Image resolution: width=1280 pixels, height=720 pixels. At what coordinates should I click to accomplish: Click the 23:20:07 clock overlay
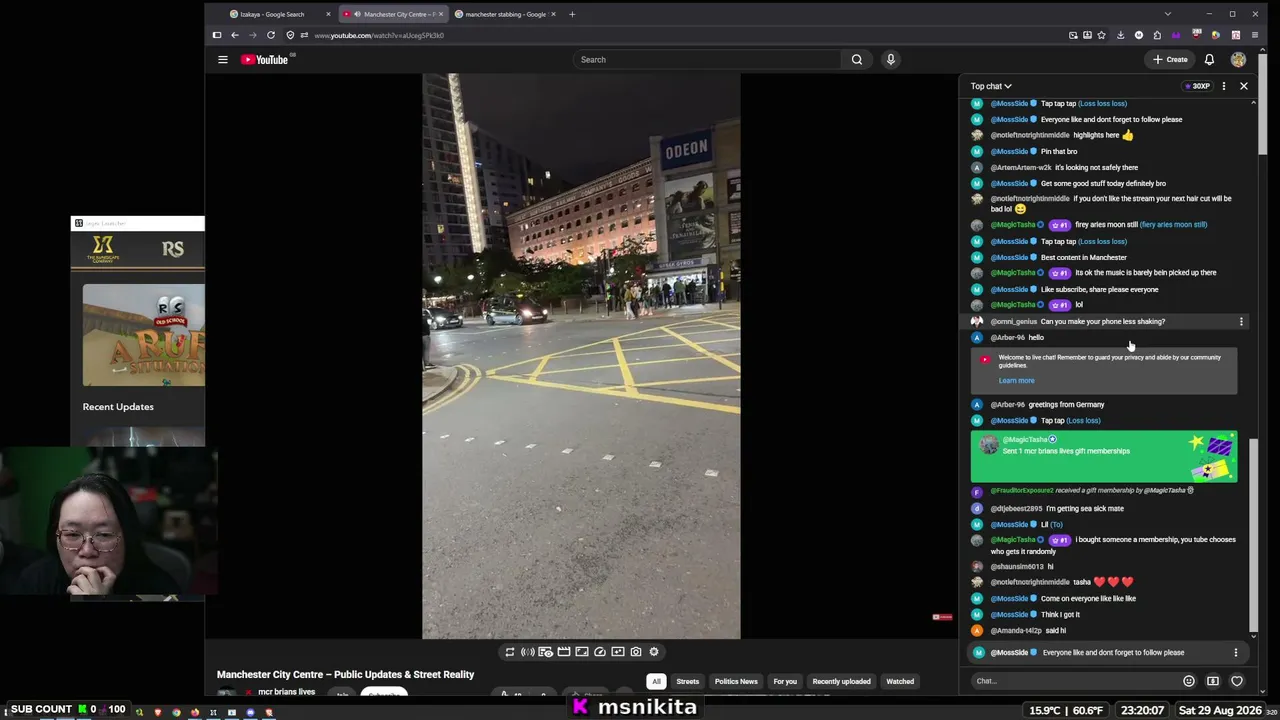1142,710
